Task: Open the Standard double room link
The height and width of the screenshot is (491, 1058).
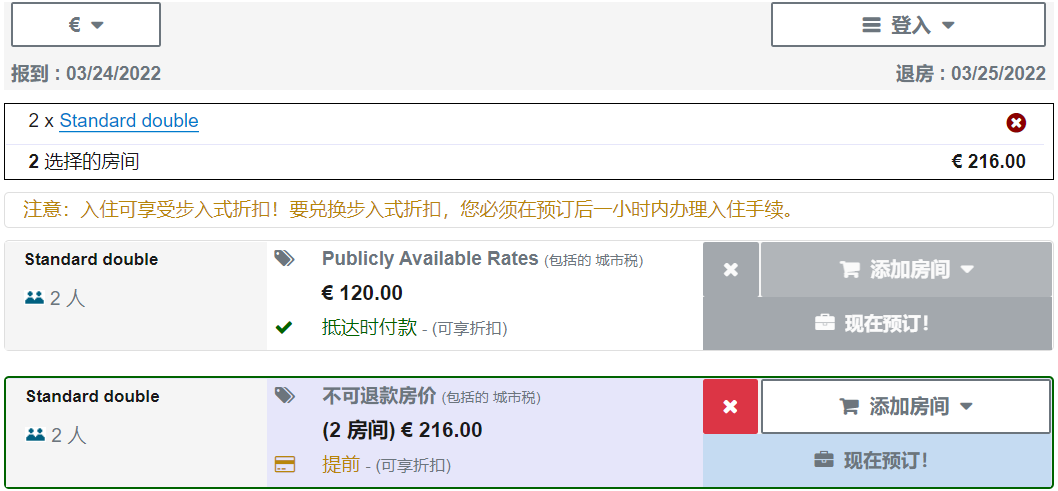Action: pos(129,121)
